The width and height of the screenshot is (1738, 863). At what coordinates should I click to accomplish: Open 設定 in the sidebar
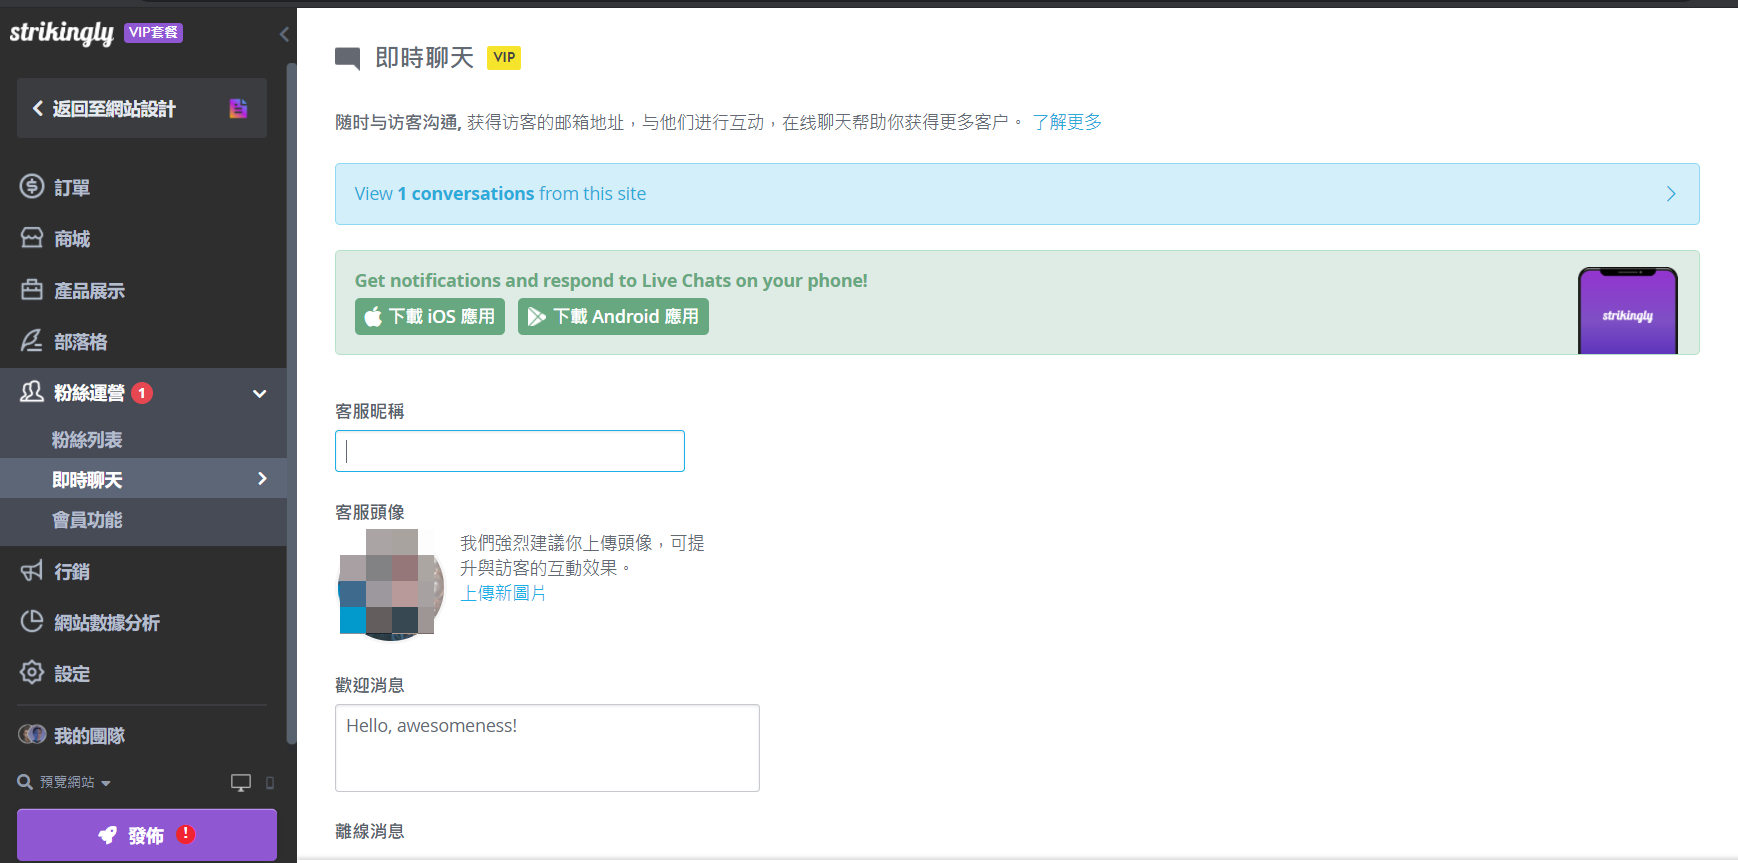pyautogui.click(x=72, y=674)
